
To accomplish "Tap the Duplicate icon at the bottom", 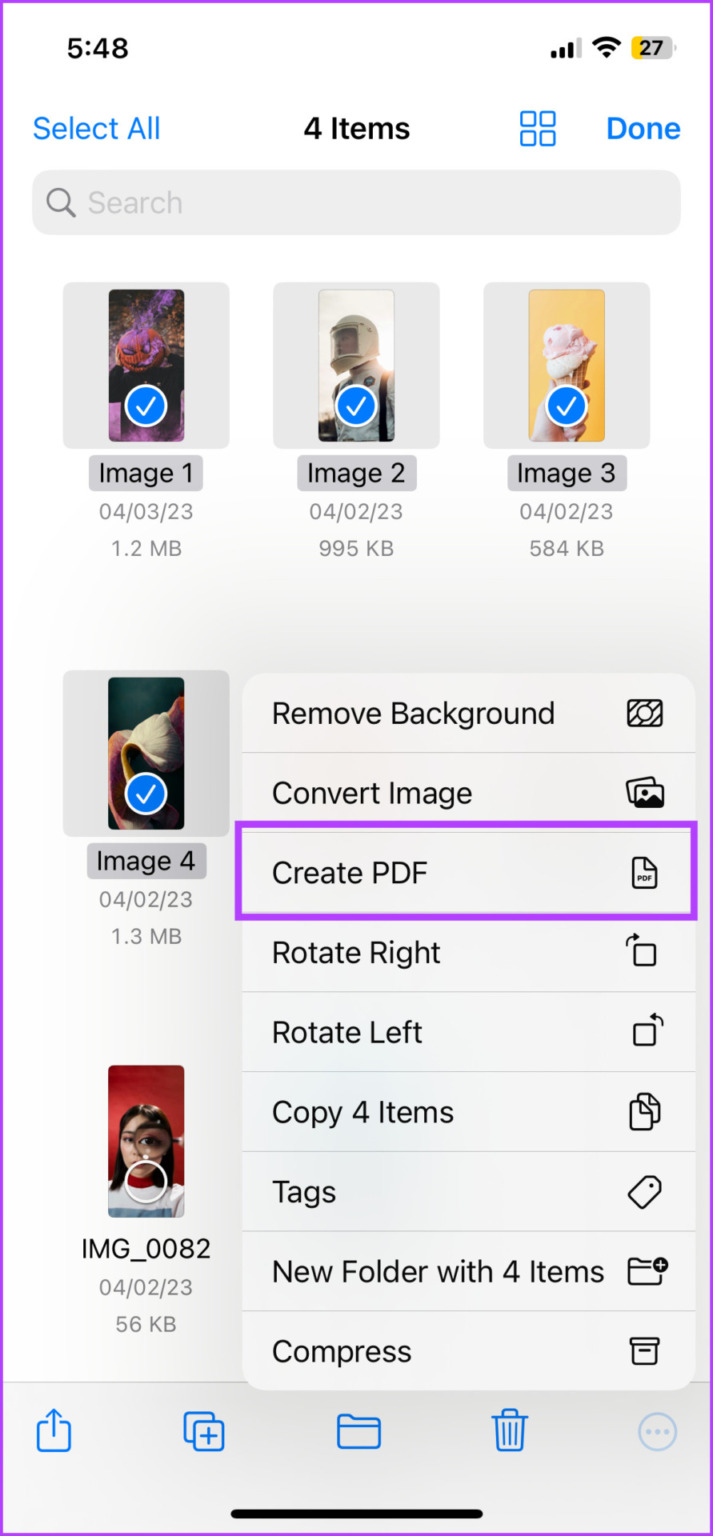I will (x=204, y=1432).
